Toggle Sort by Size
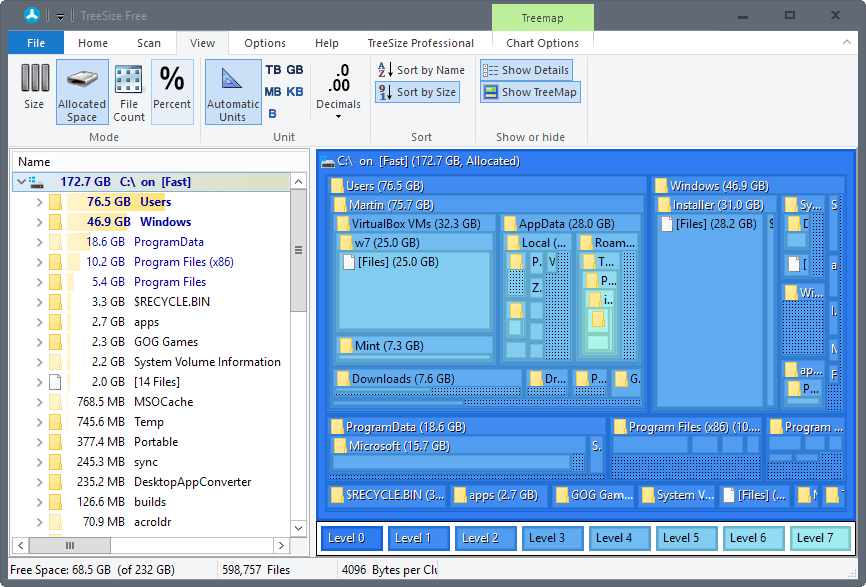866x587 pixels. (417, 92)
